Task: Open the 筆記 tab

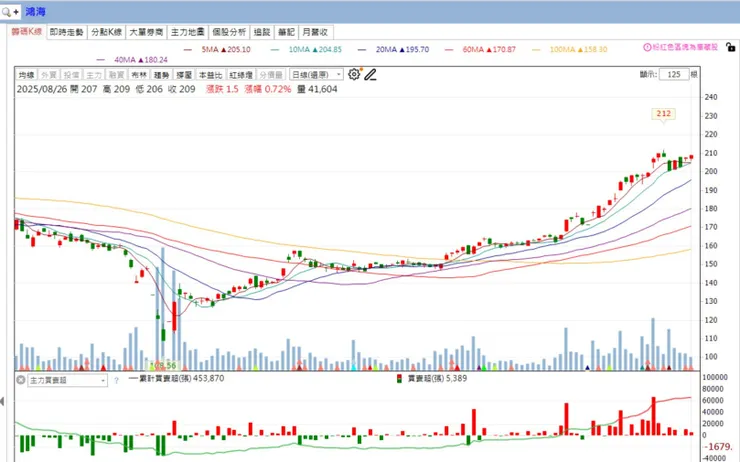Action: pos(286,32)
